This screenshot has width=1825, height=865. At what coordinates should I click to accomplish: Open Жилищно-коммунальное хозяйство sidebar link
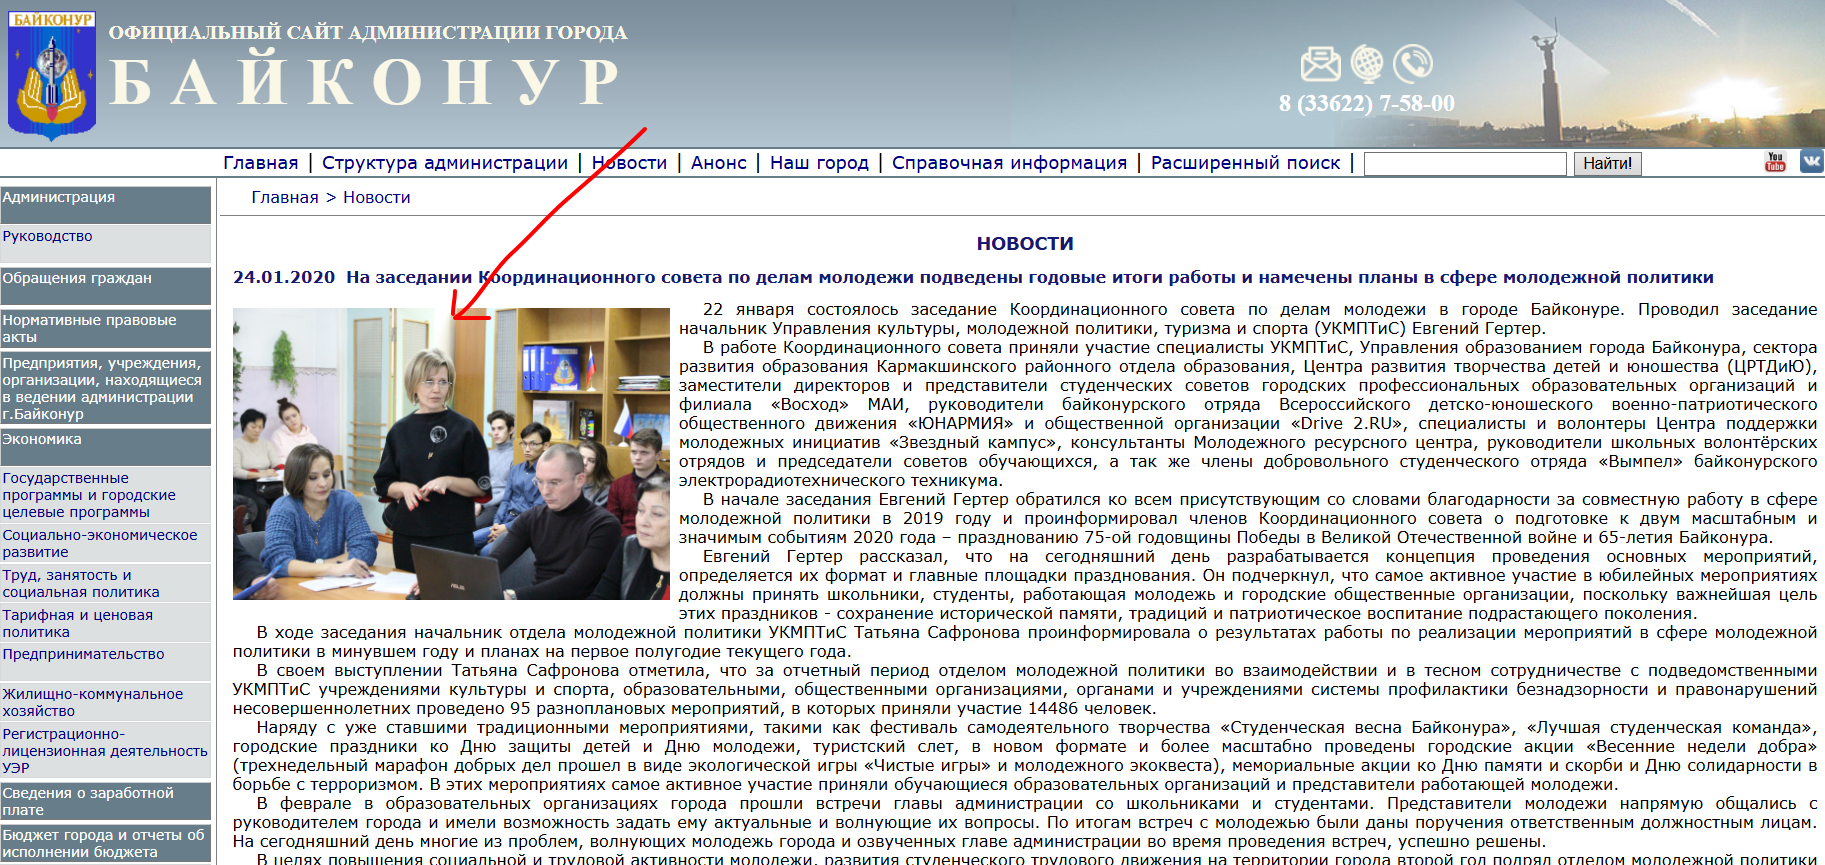(92, 702)
